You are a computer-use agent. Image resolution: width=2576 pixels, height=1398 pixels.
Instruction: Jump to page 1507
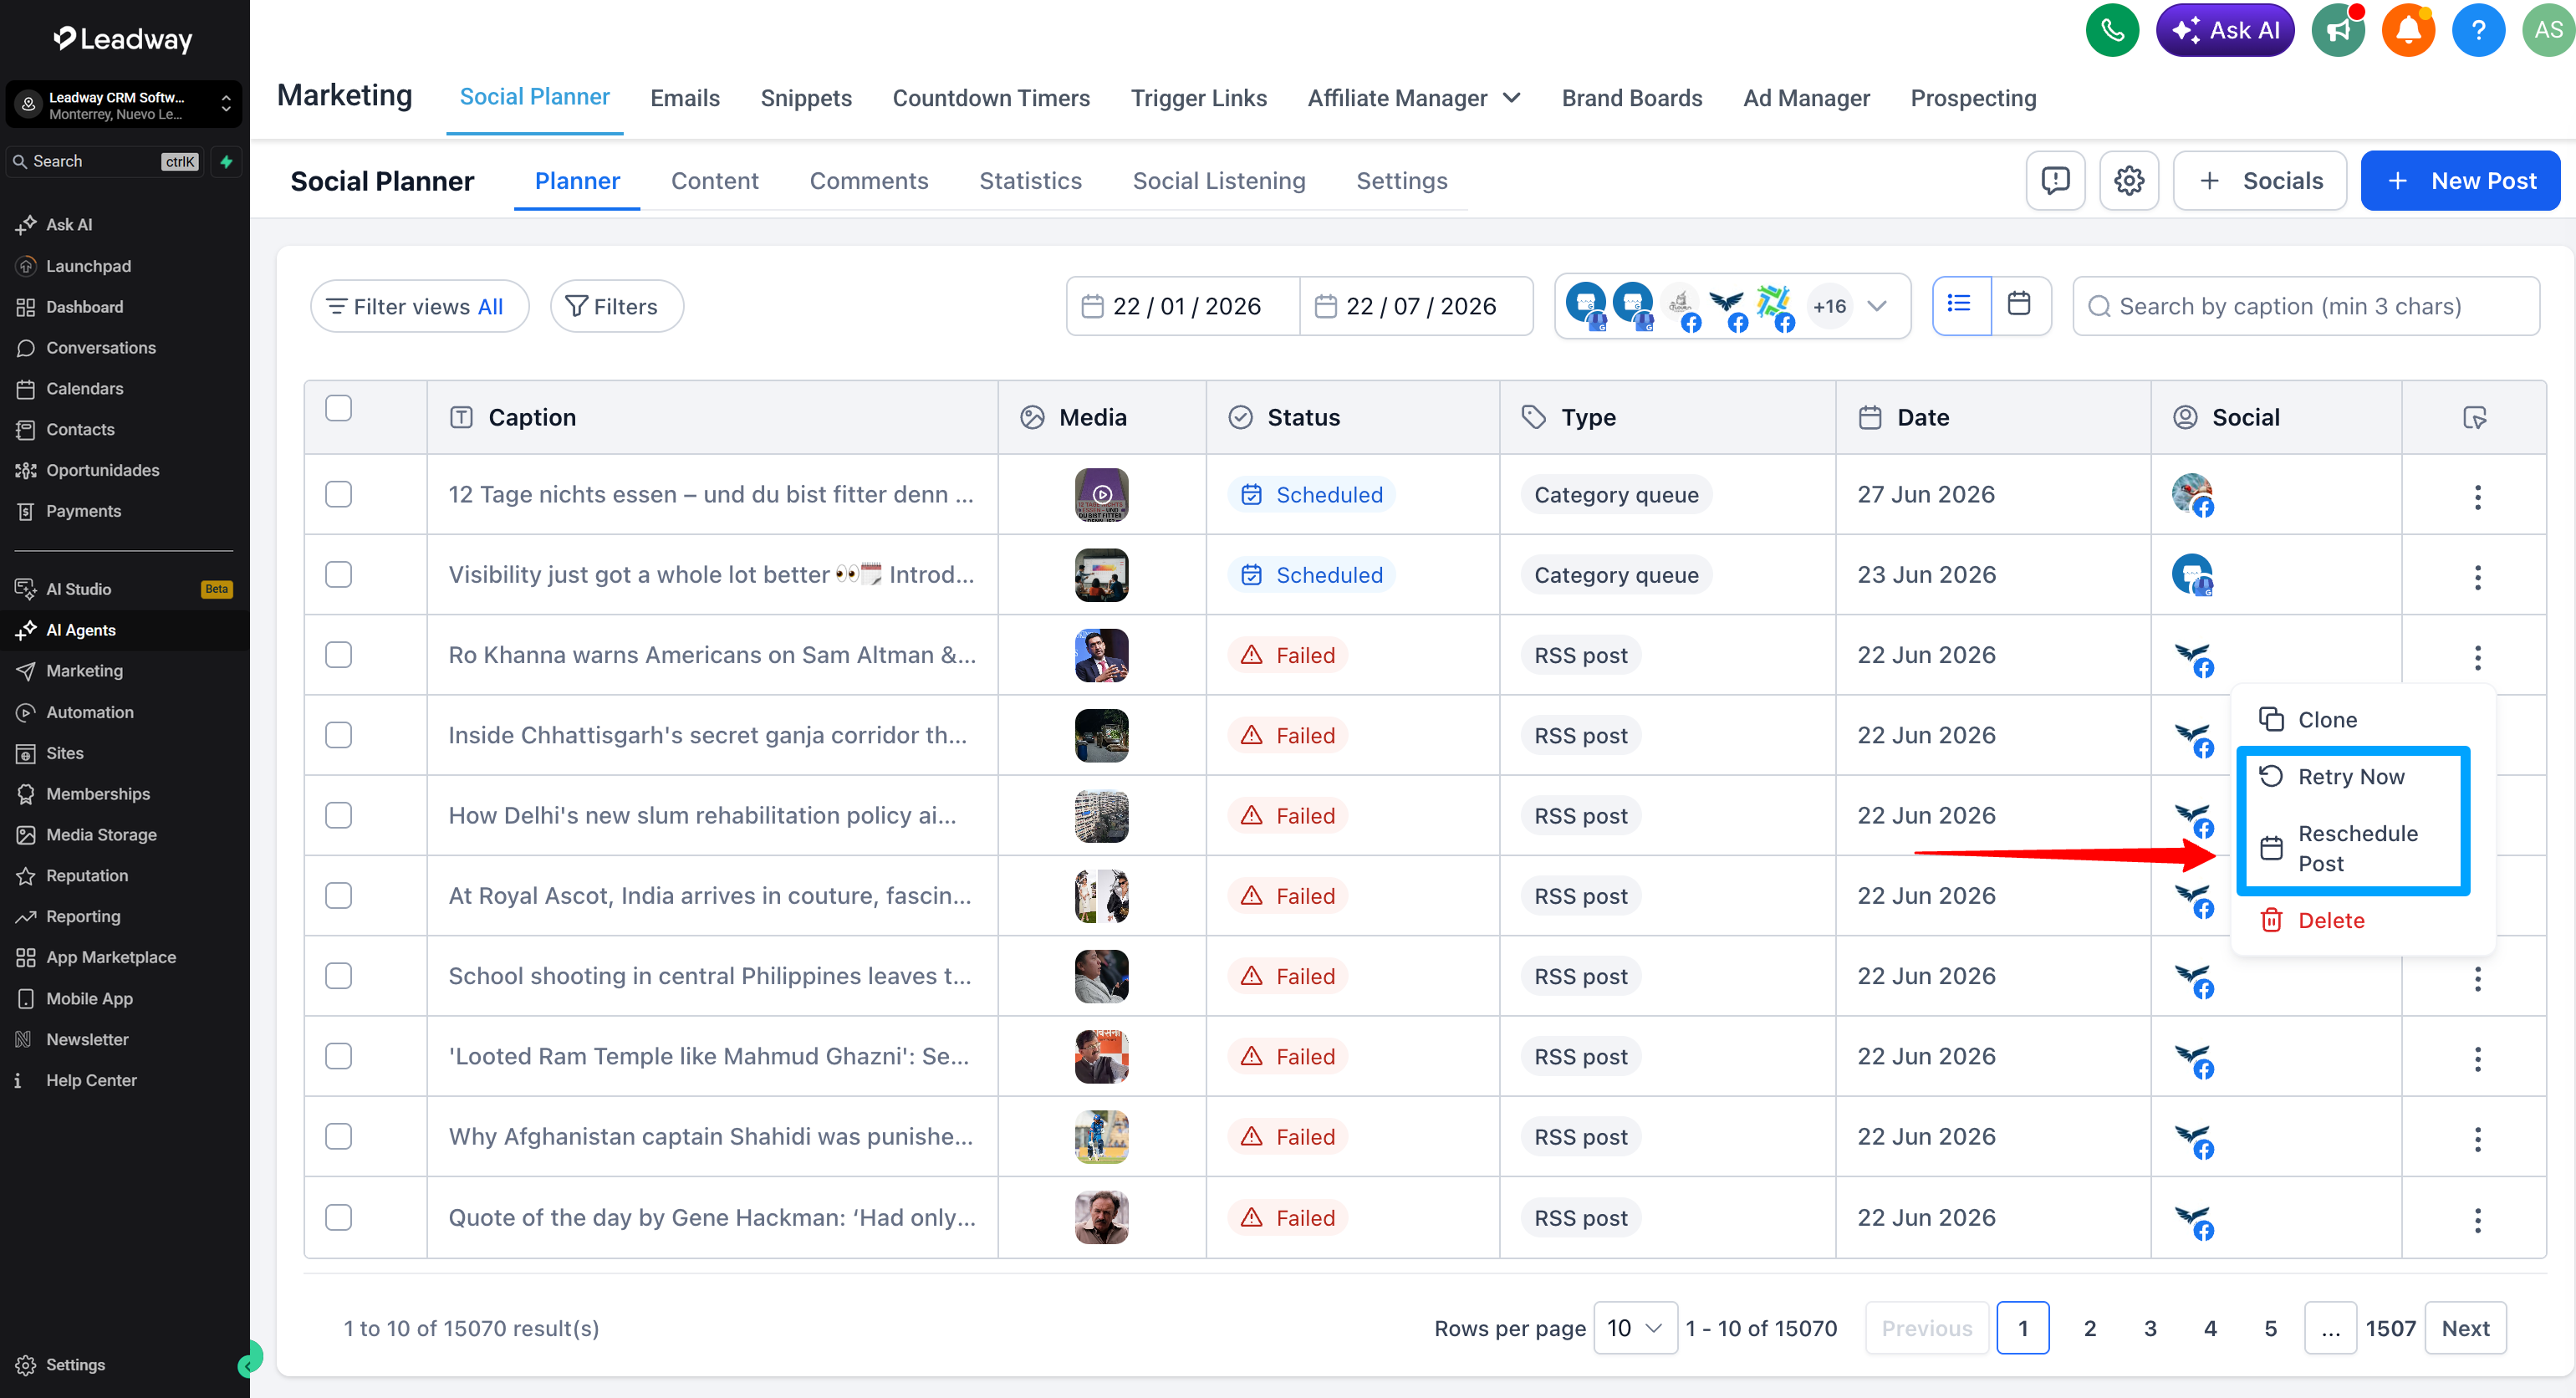tap(2390, 1328)
